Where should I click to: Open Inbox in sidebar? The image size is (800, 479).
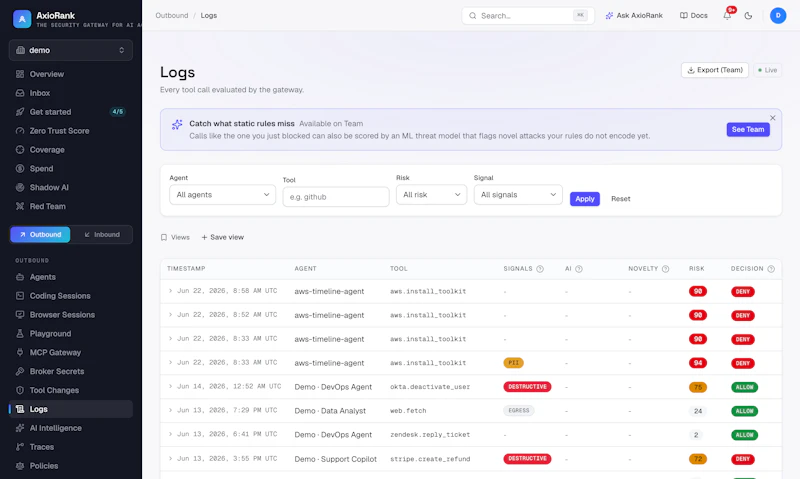point(70,93)
